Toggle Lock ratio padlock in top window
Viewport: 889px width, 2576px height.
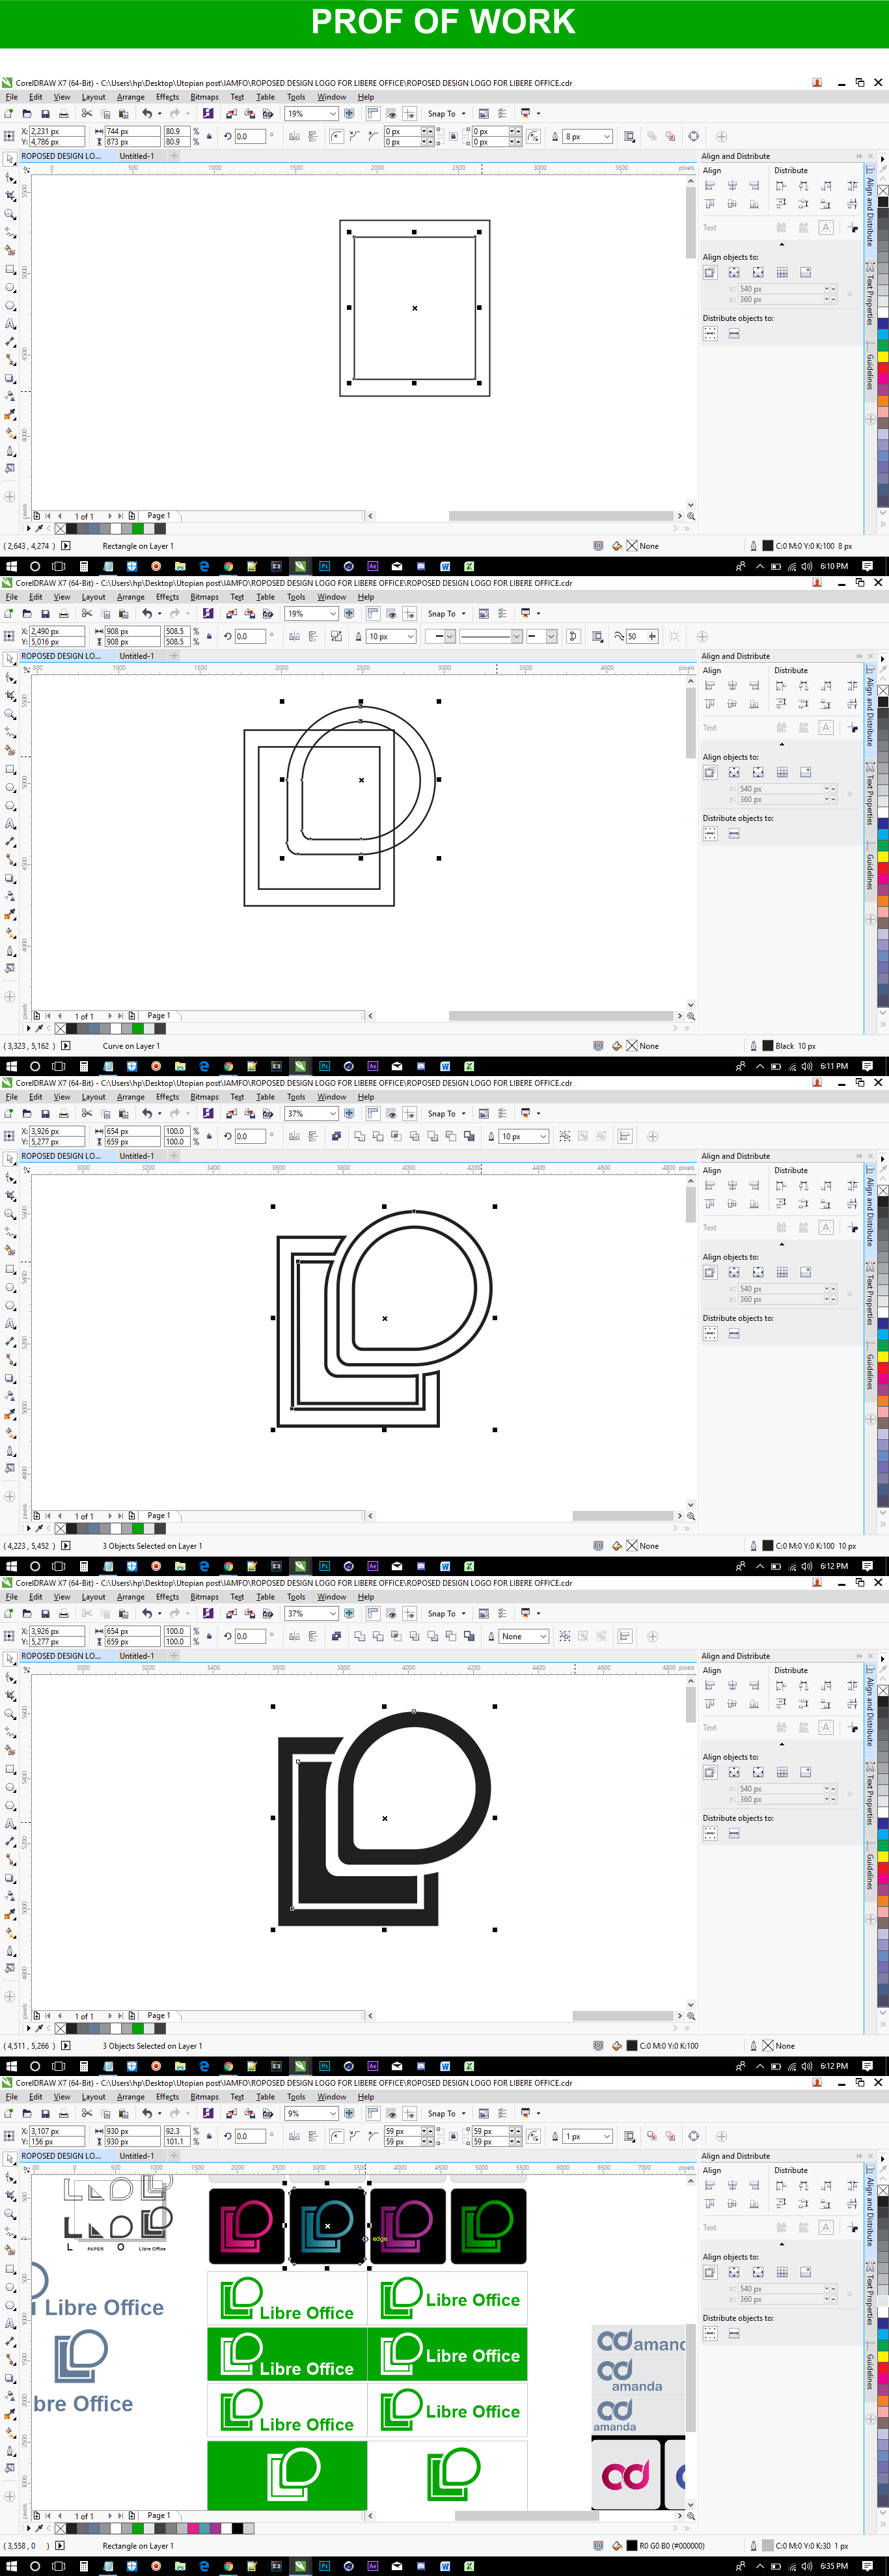coord(209,136)
